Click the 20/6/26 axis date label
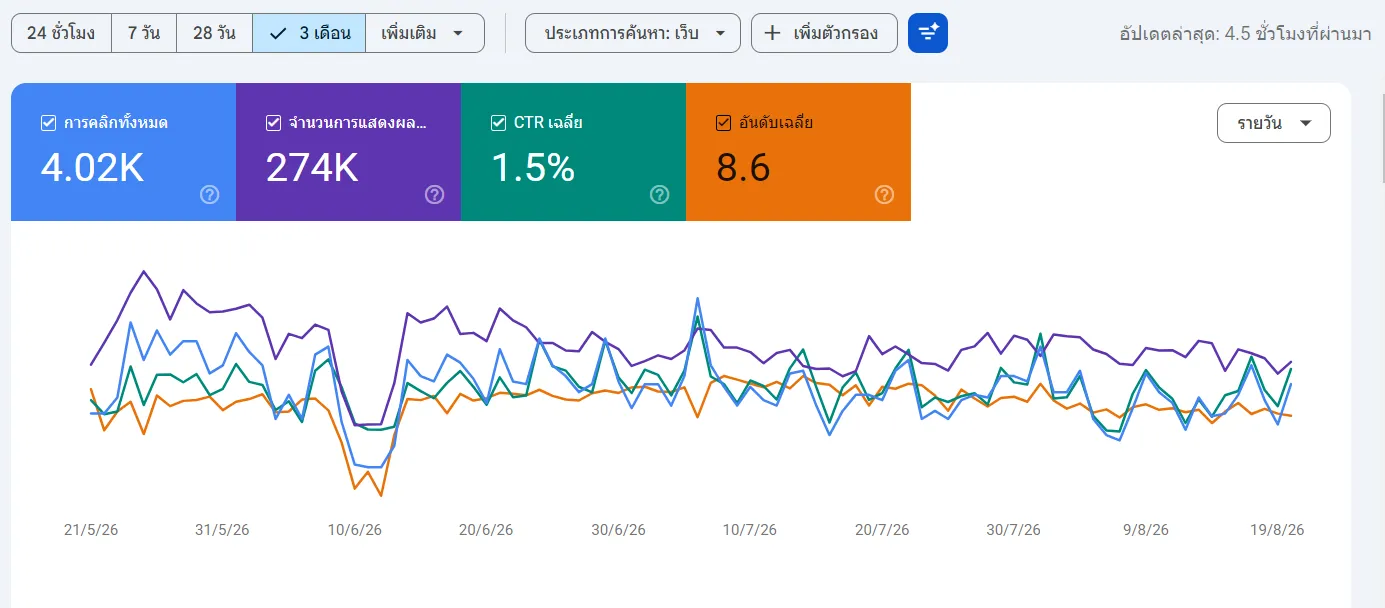Screen dimensions: 1385x608 486,530
